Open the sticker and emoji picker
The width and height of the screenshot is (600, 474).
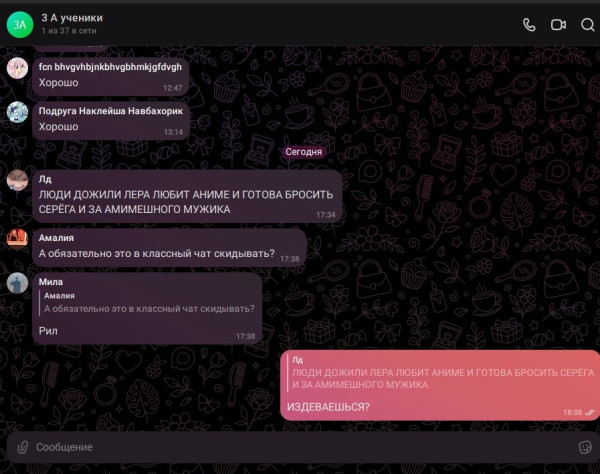click(586, 446)
